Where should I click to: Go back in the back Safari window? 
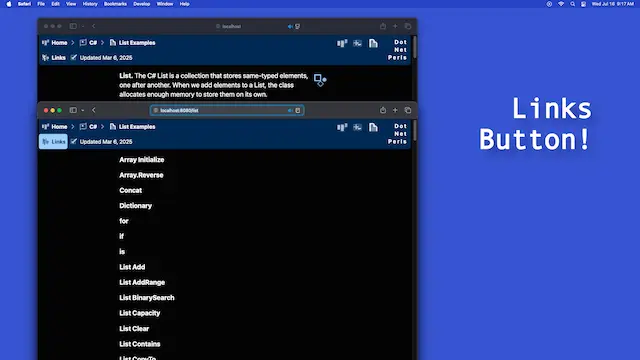click(x=94, y=26)
